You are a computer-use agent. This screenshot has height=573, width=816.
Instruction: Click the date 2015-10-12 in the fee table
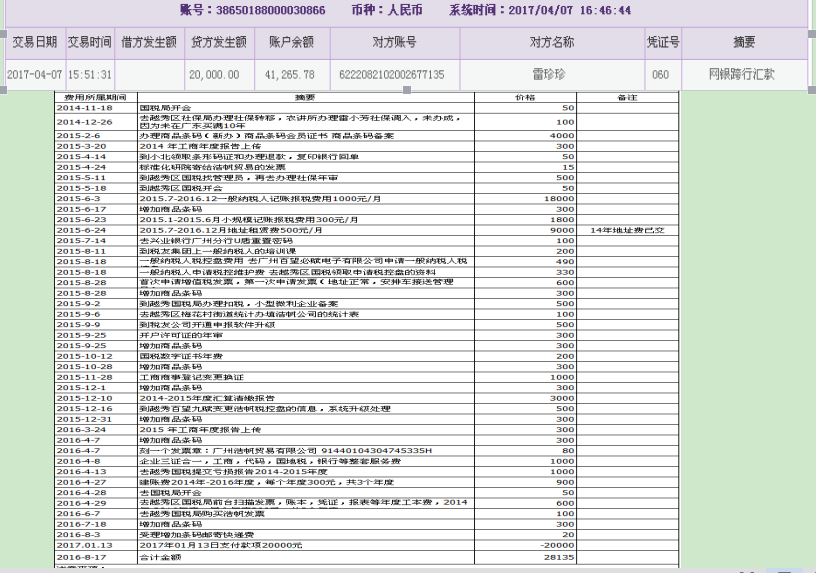tap(84, 356)
